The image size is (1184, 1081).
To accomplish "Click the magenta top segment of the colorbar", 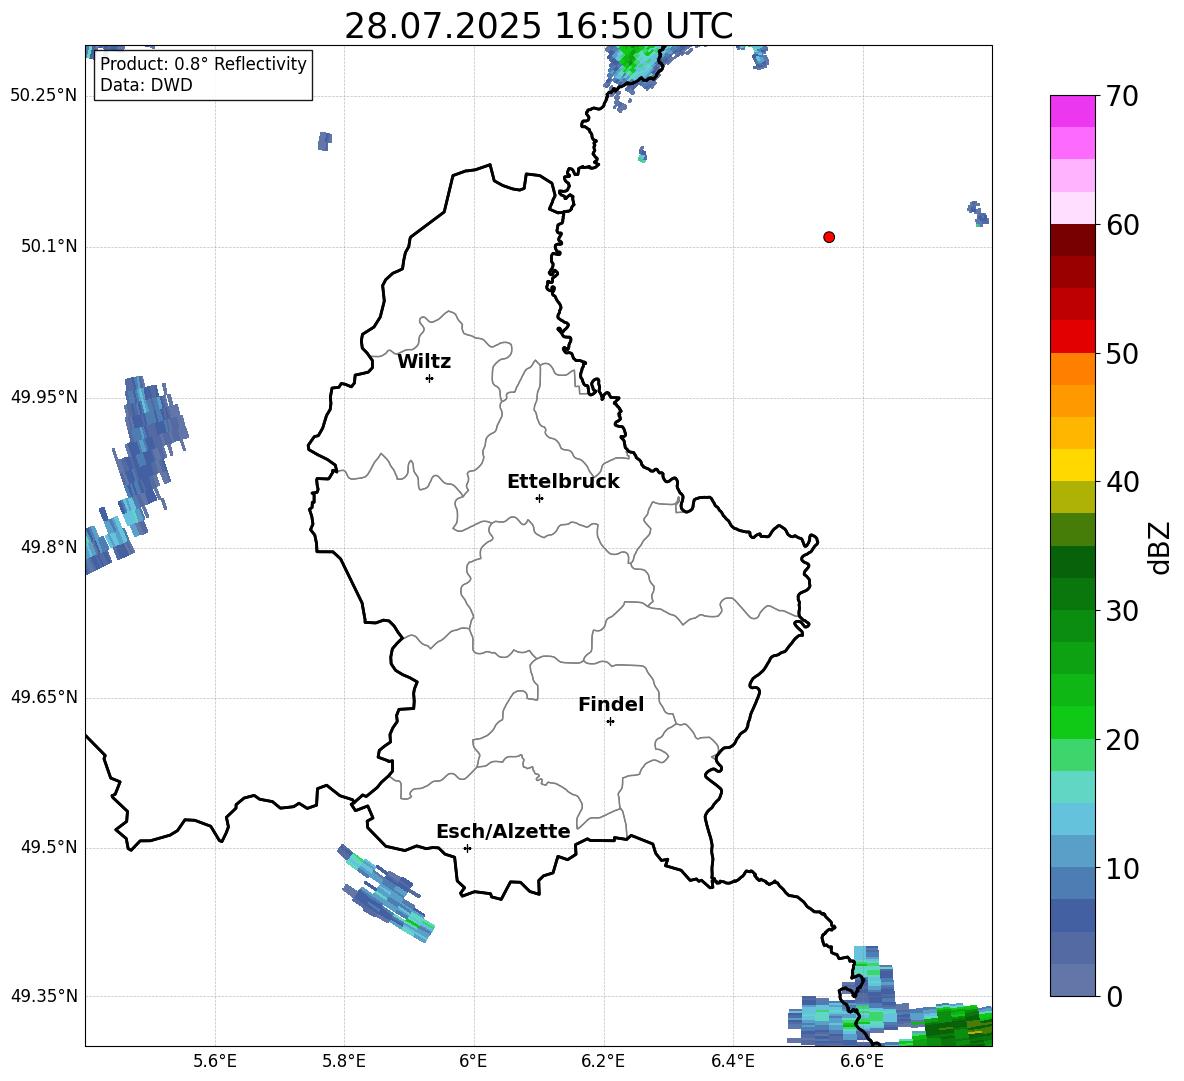I will point(1072,111).
